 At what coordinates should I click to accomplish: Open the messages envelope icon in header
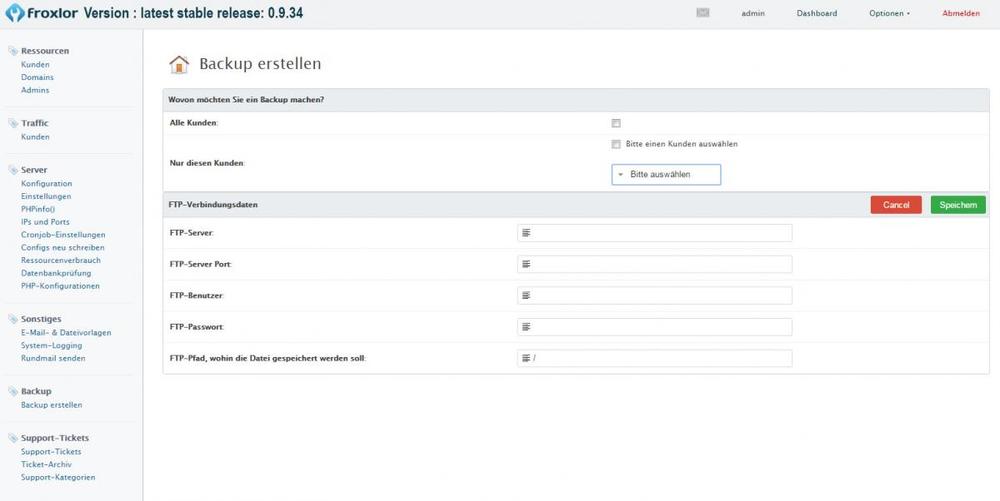pos(703,13)
